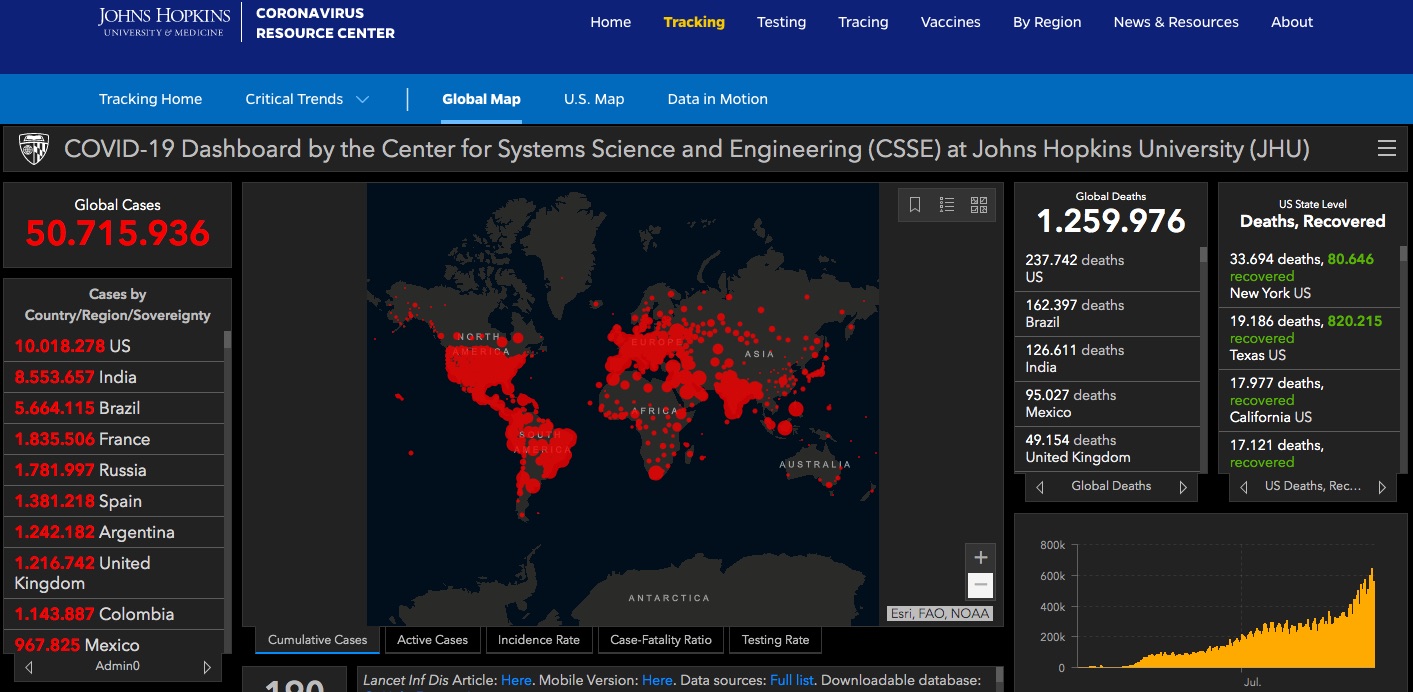Select the Incidence Rate map tab

[539, 640]
